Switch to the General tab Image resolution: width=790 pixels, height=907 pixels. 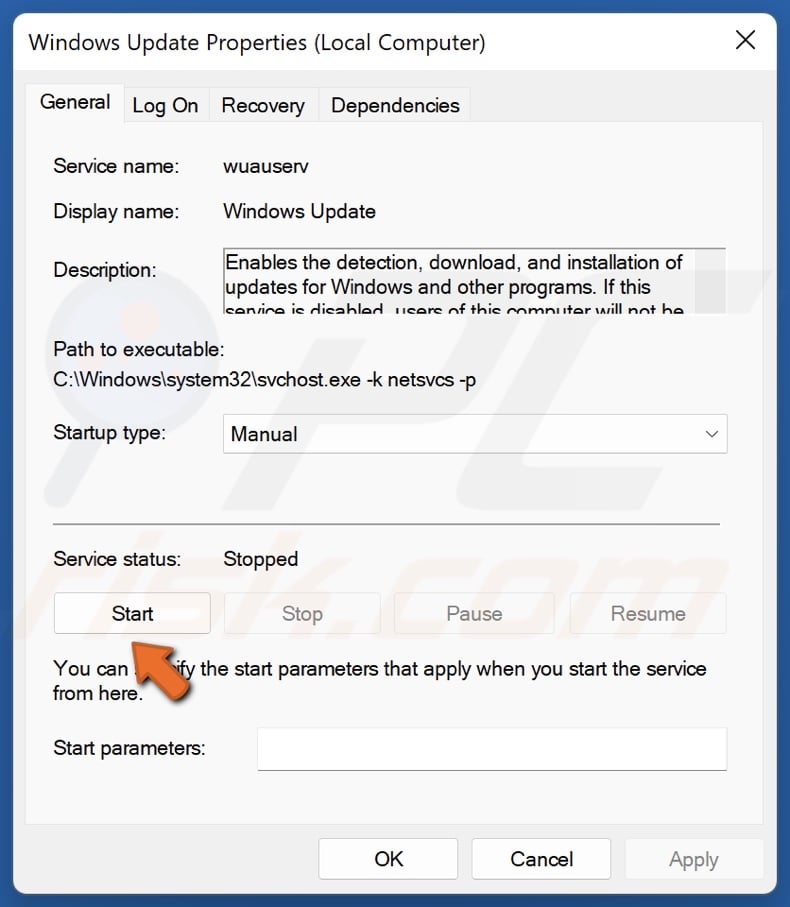click(x=75, y=103)
